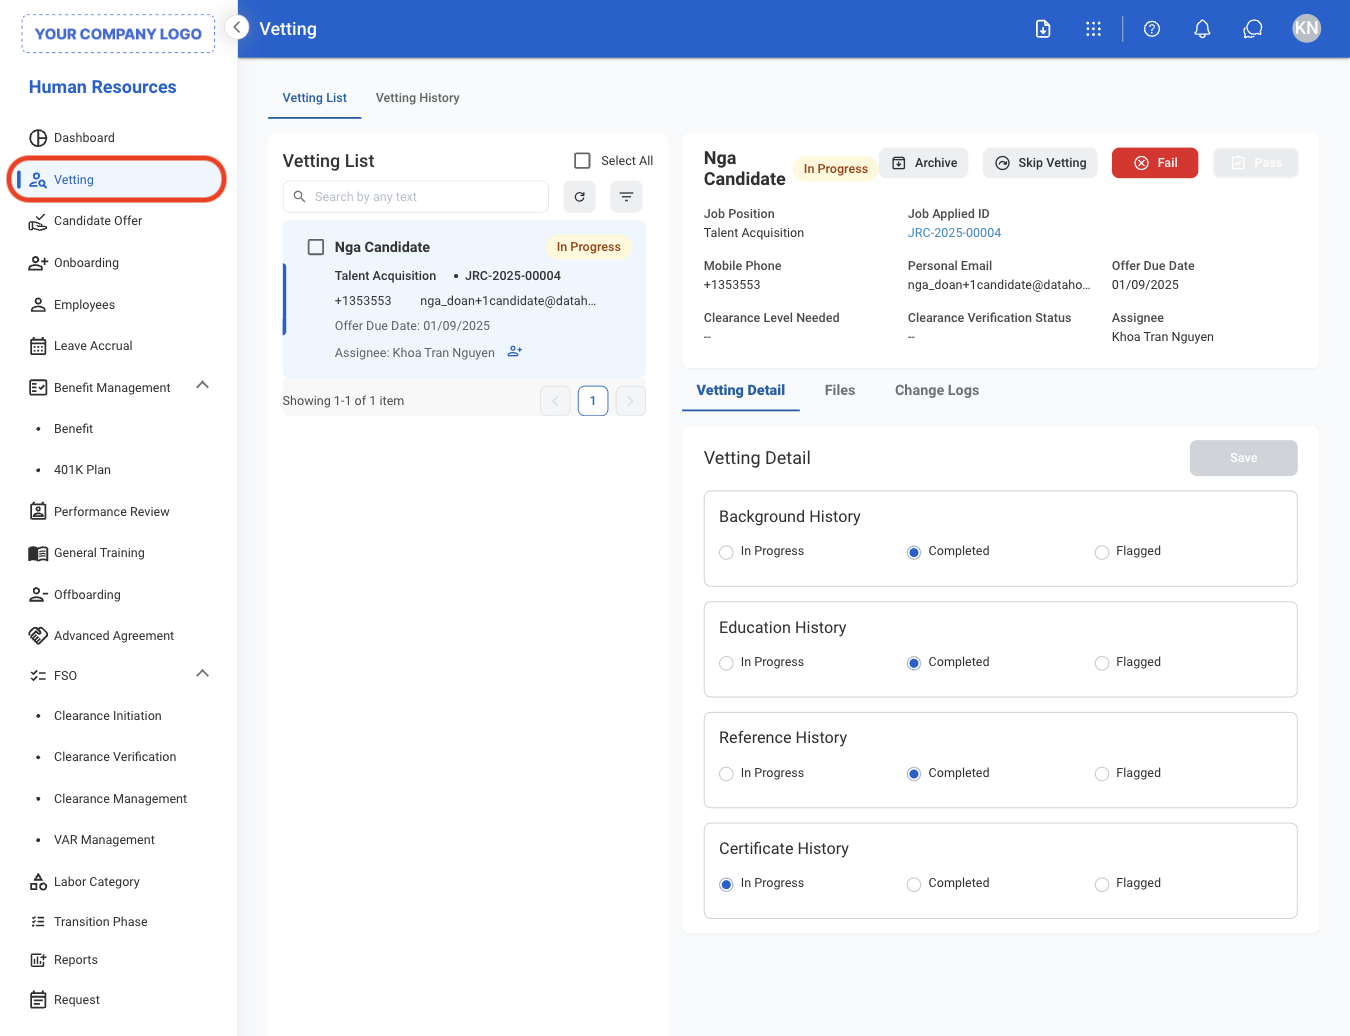Click the Search by any text field

coord(416,197)
